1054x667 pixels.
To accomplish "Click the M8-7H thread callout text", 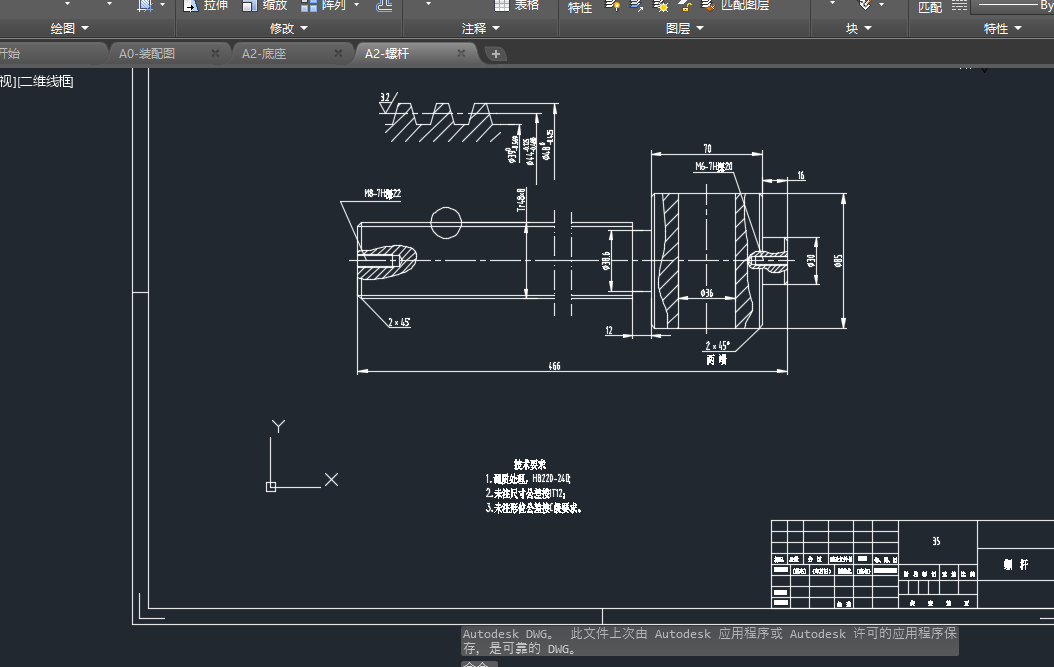I will (x=382, y=194).
